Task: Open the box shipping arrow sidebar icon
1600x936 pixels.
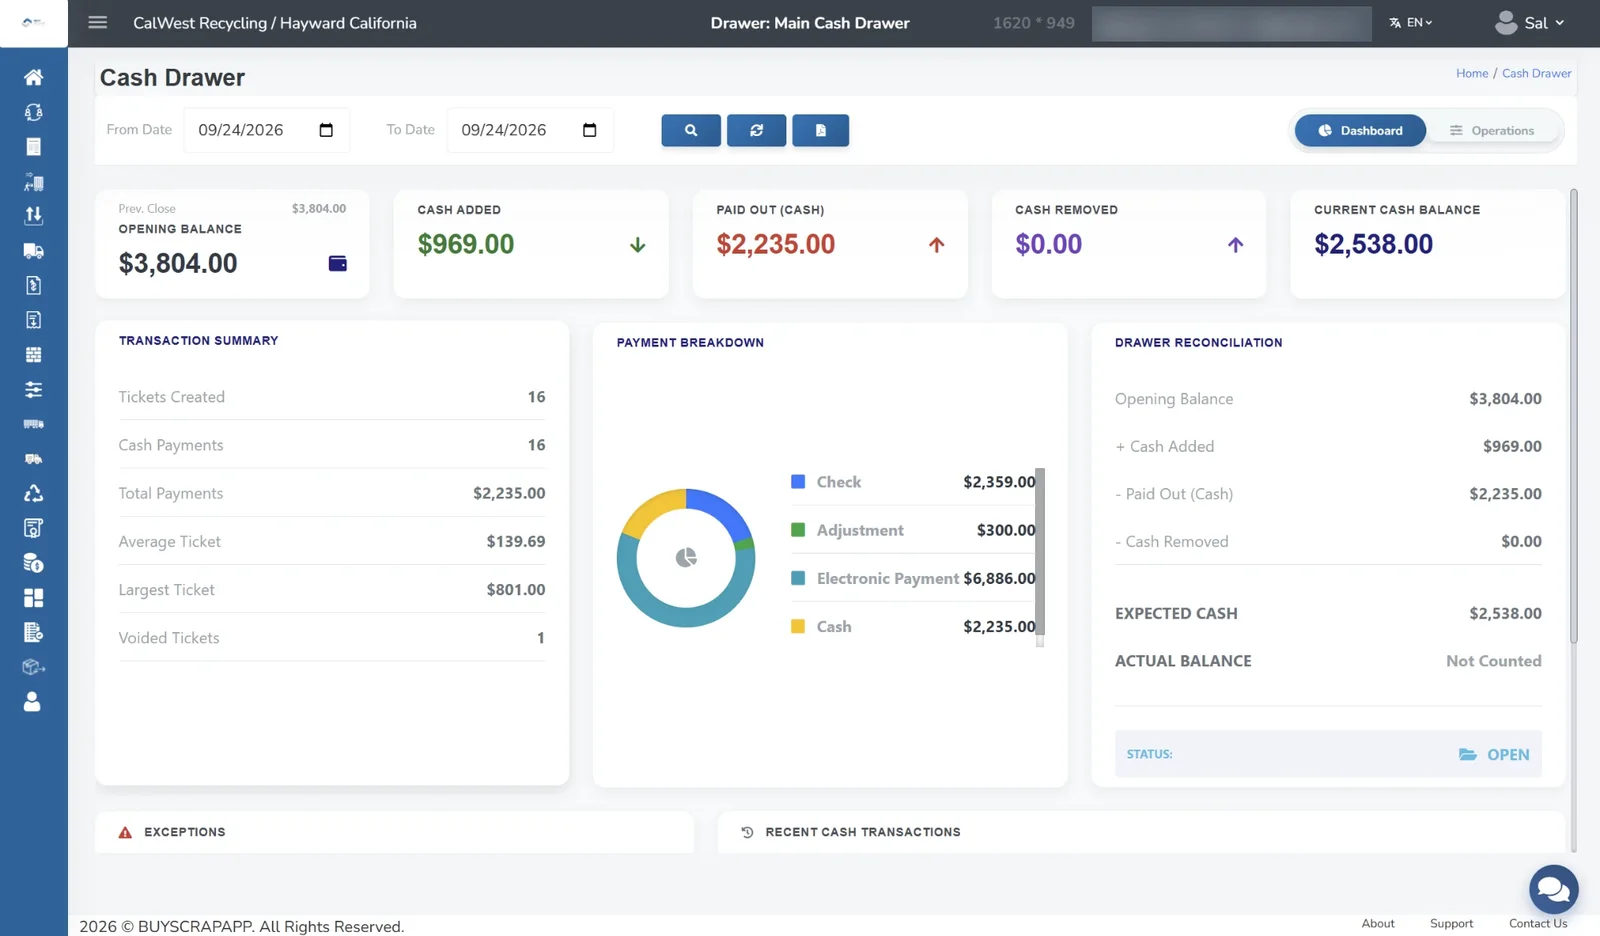Action: 33,667
